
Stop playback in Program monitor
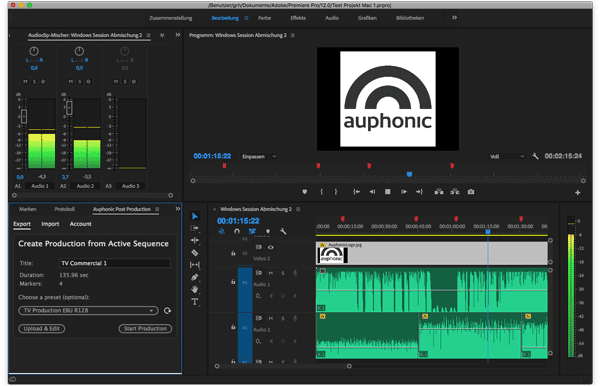pyautogui.click(x=388, y=192)
